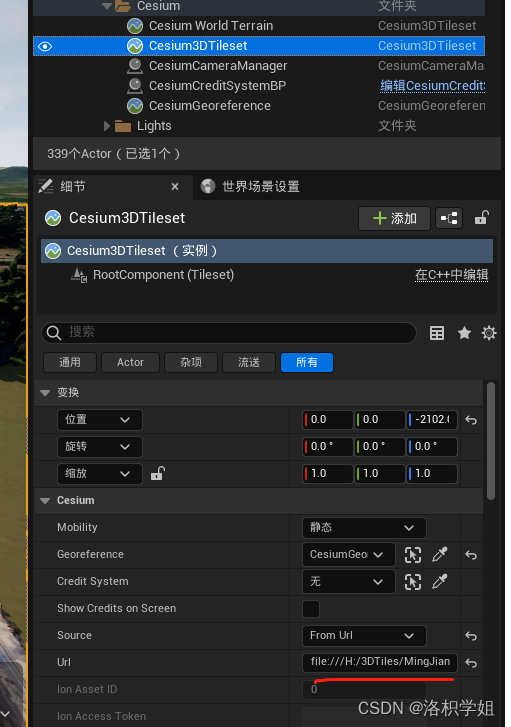This screenshot has width=511, height=727.
Task: Collapse the Cesium section
Action: coord(45,501)
